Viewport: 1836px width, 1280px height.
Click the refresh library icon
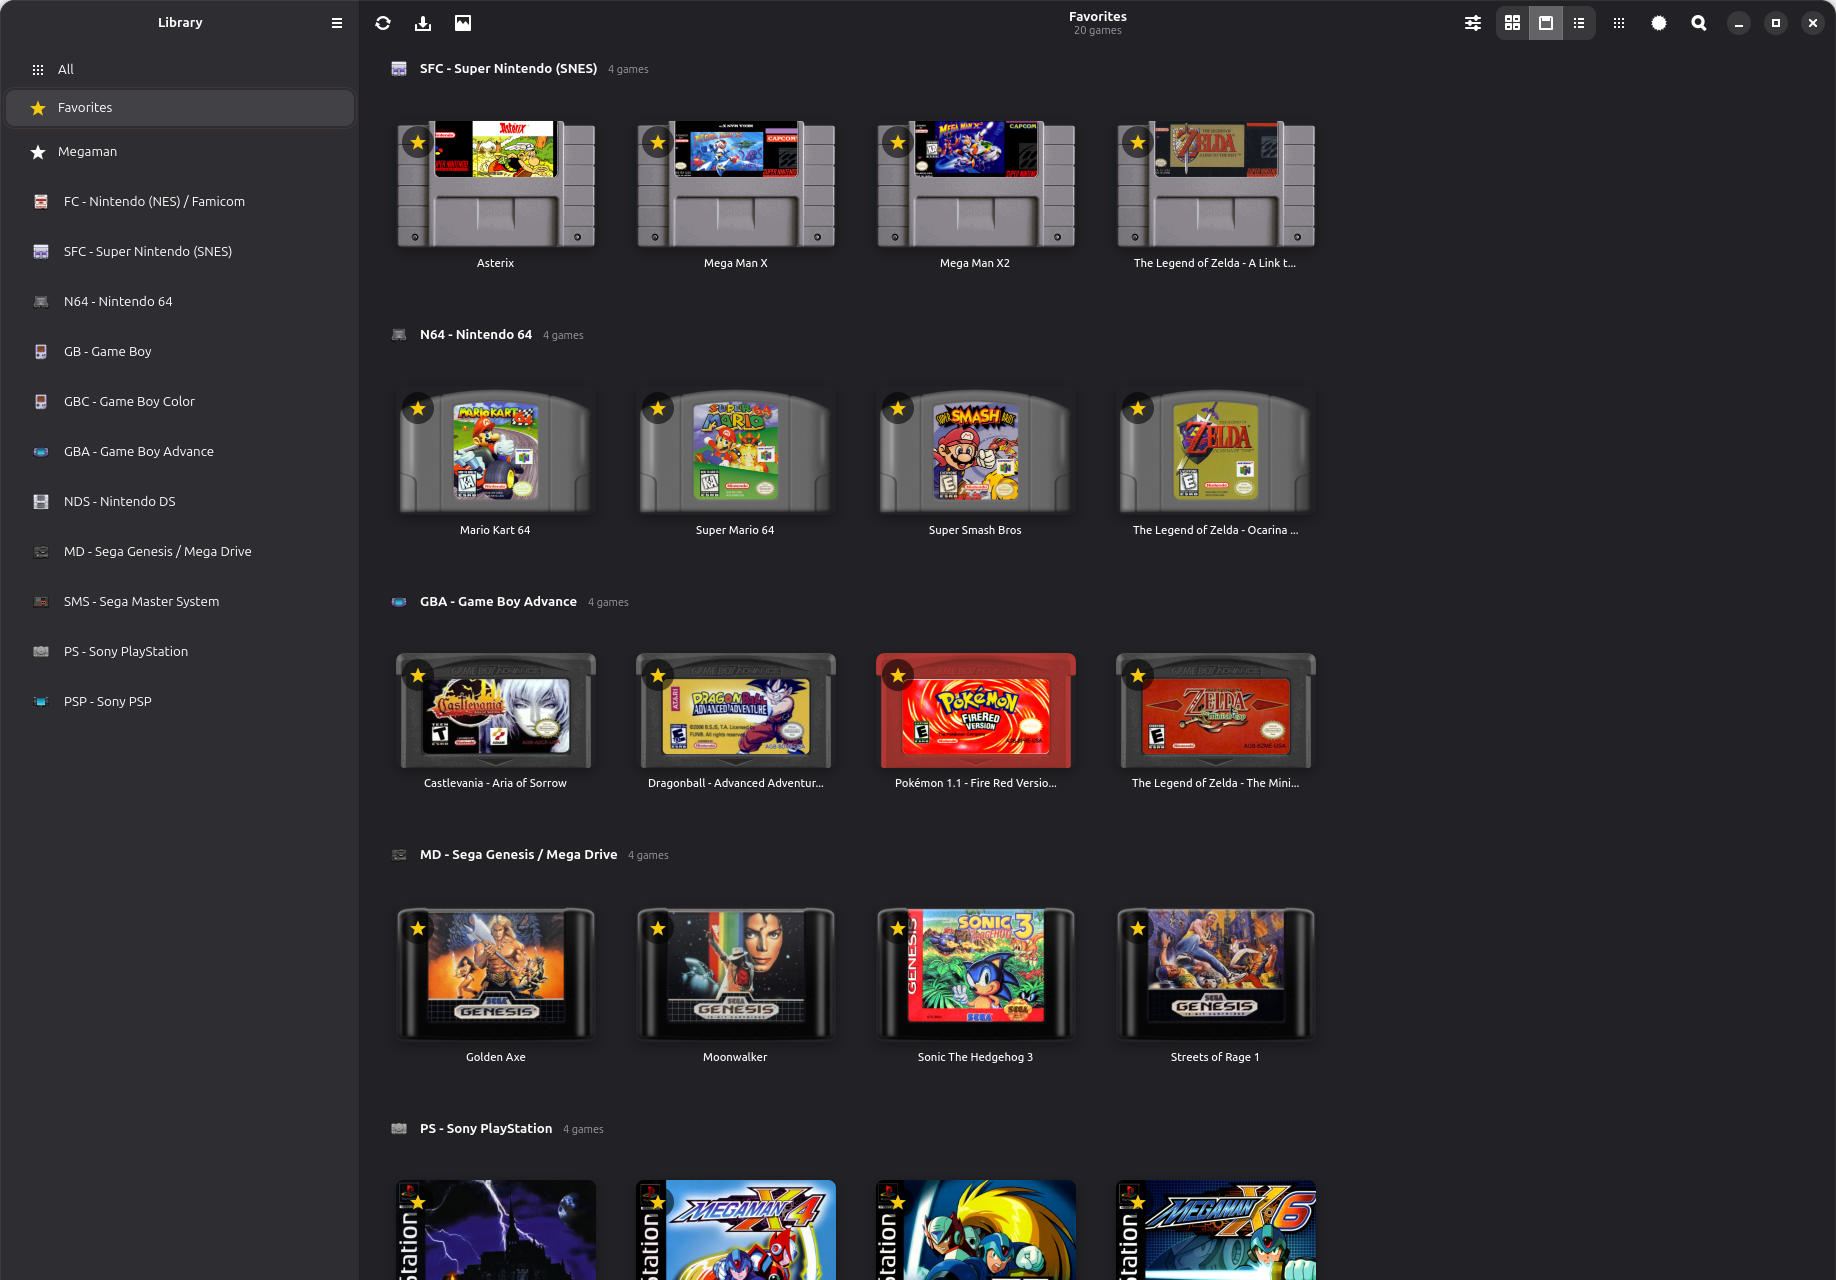[383, 23]
